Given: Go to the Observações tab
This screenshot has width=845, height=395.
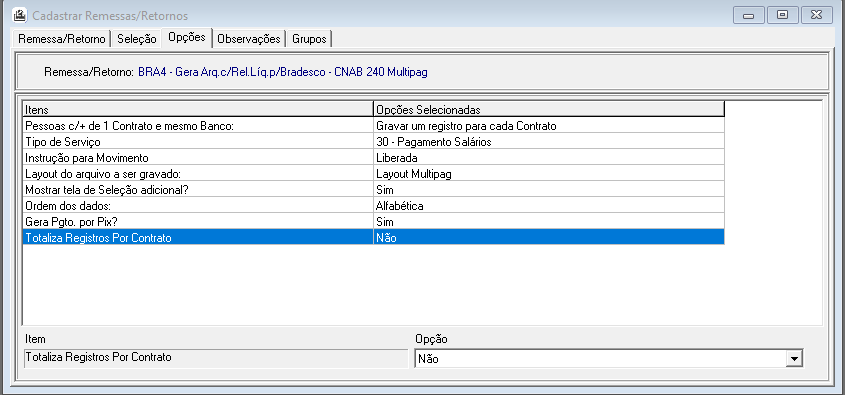Looking at the screenshot, I should [x=249, y=39].
